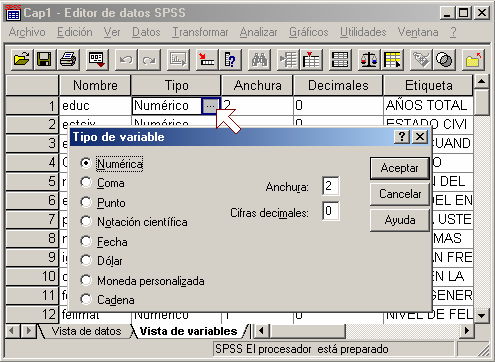
Task: Click the Save file diskette icon
Action: tap(44, 60)
